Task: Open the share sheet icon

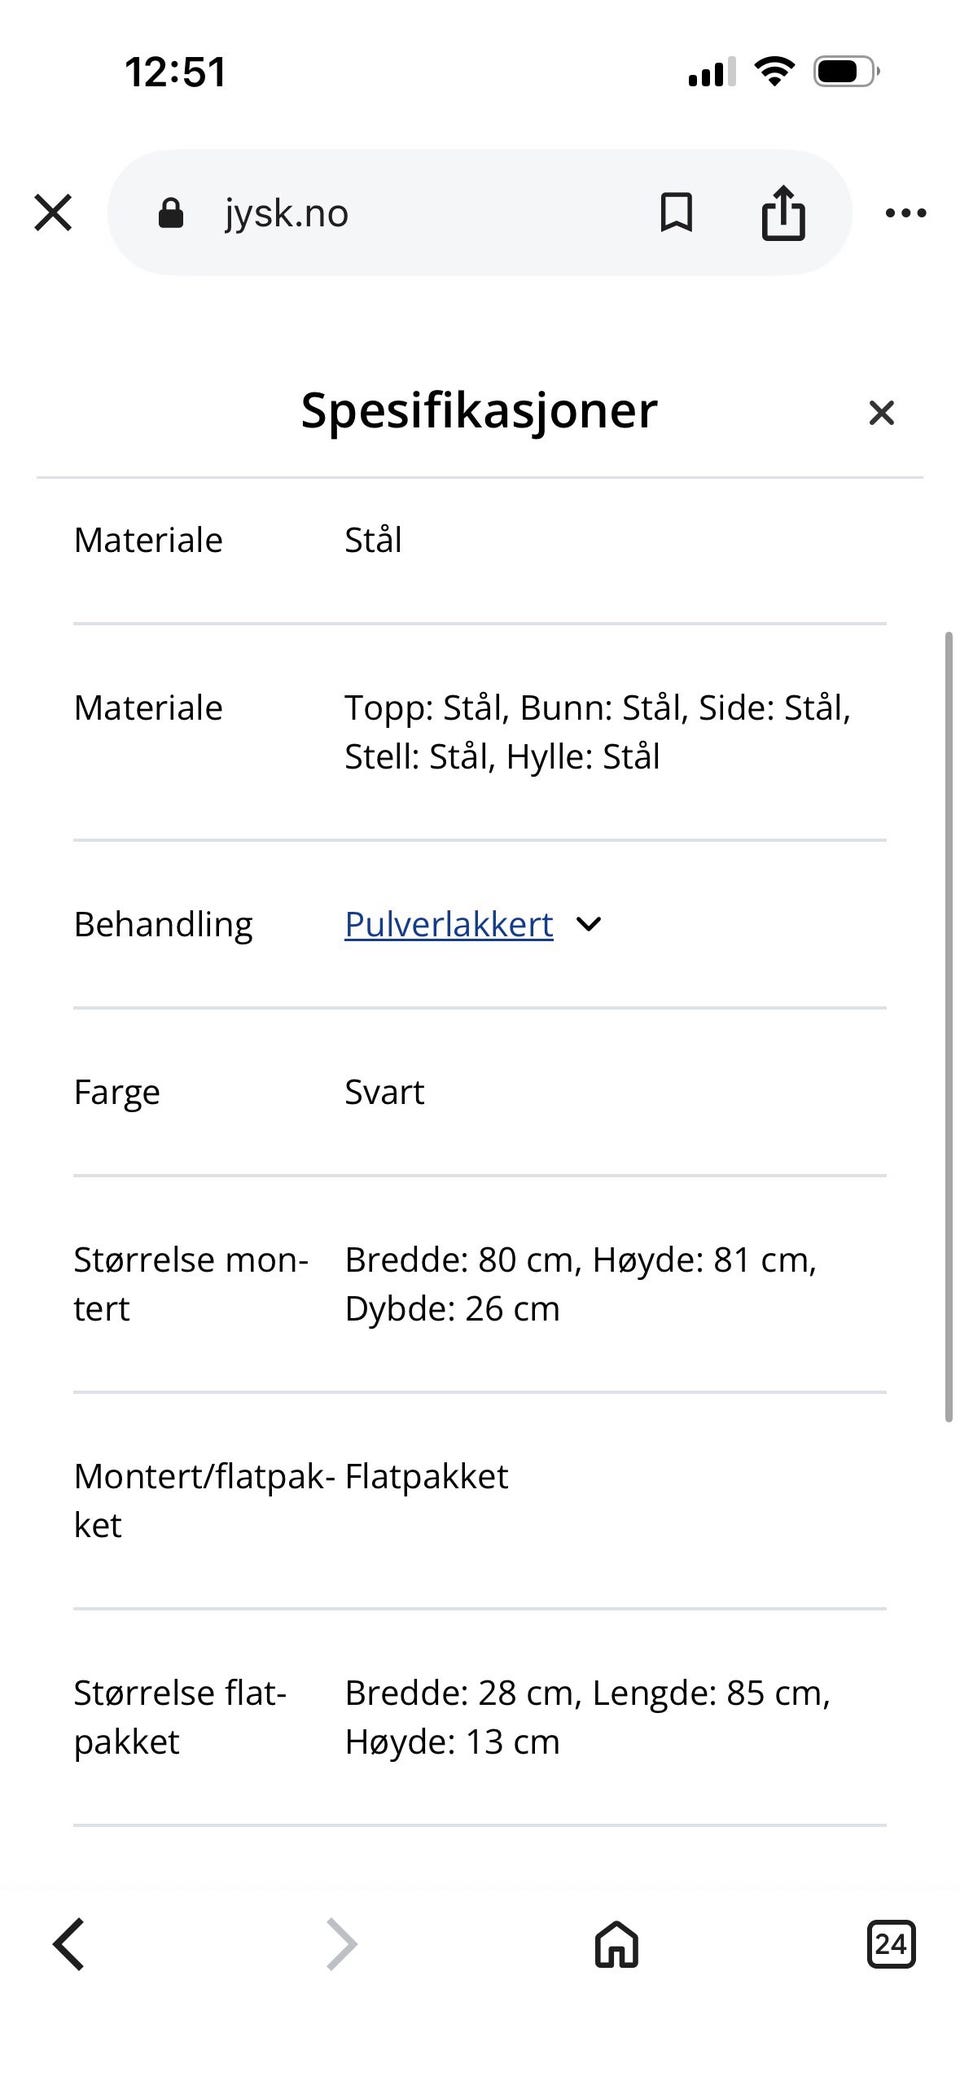Action: [783, 212]
